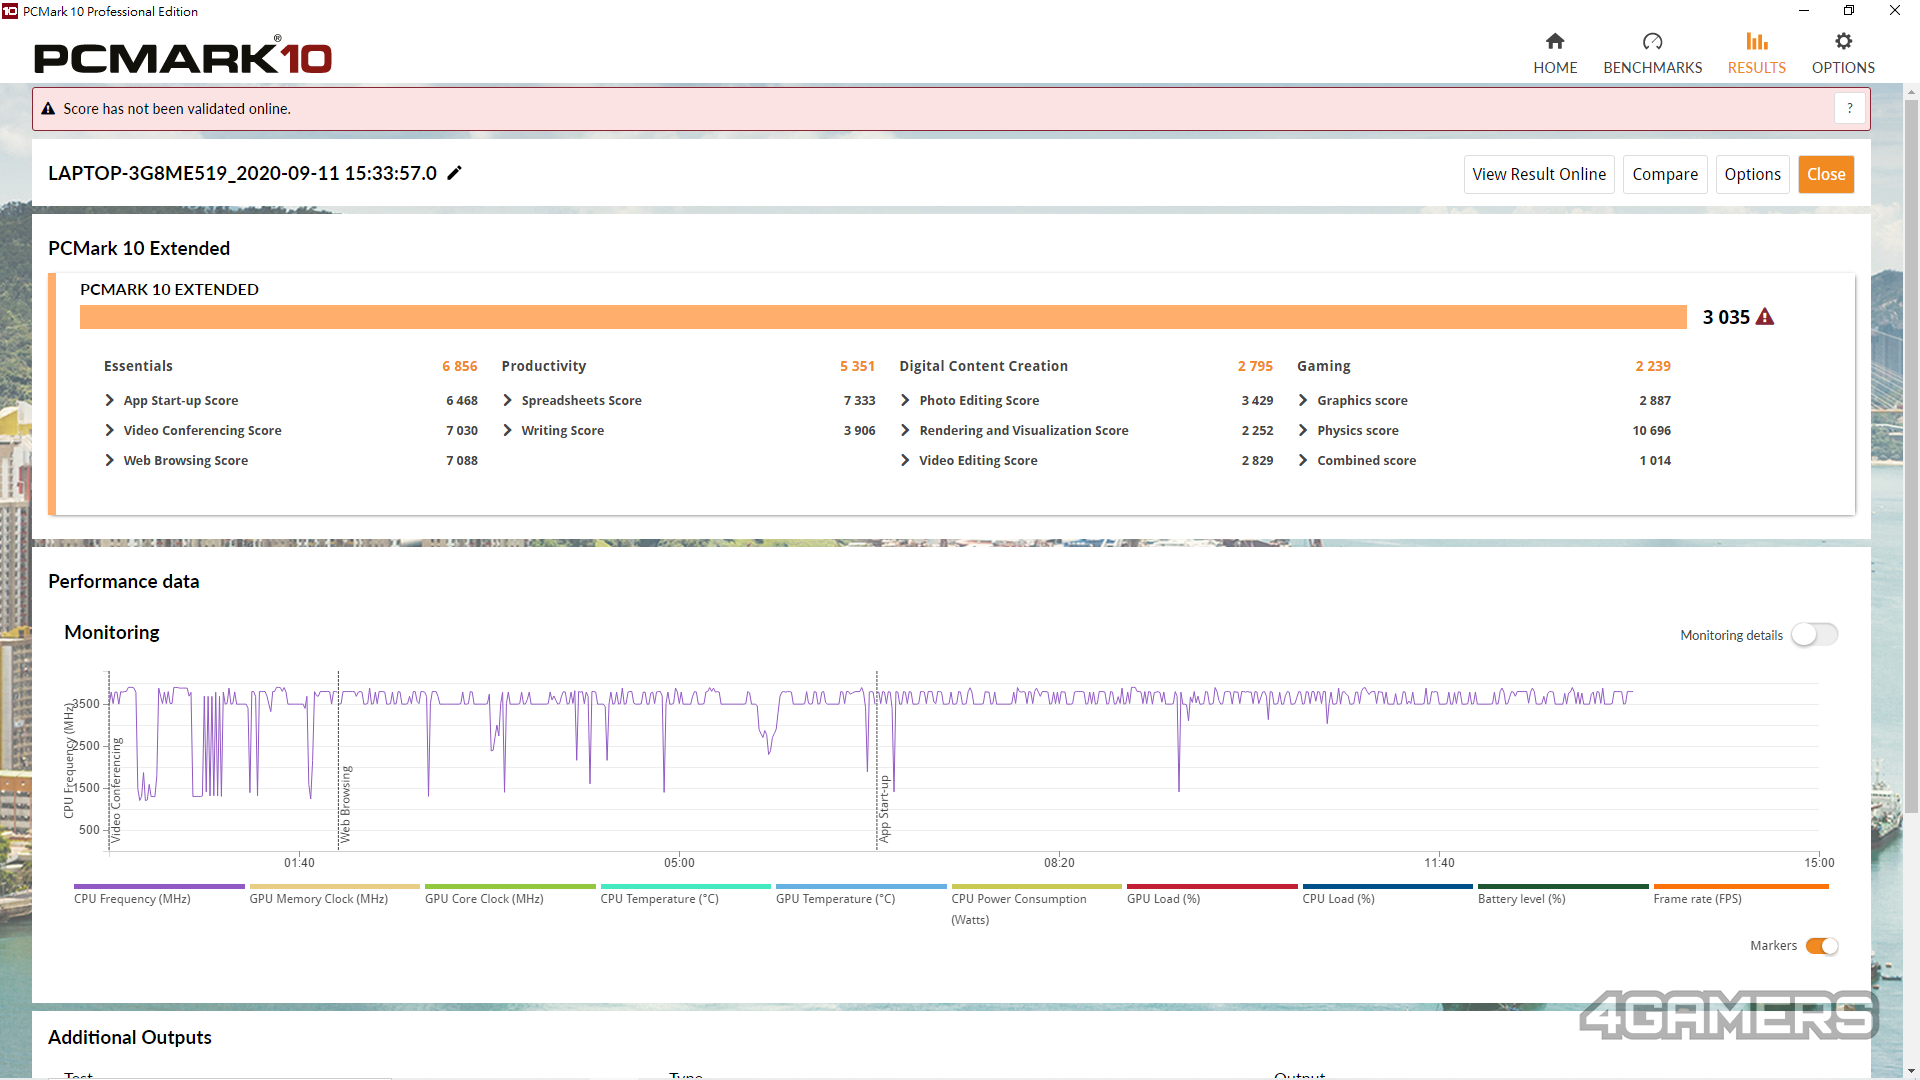This screenshot has height=1080, width=1920.
Task: Click the Physics score value 10 696
Action: pyautogui.click(x=1652, y=430)
